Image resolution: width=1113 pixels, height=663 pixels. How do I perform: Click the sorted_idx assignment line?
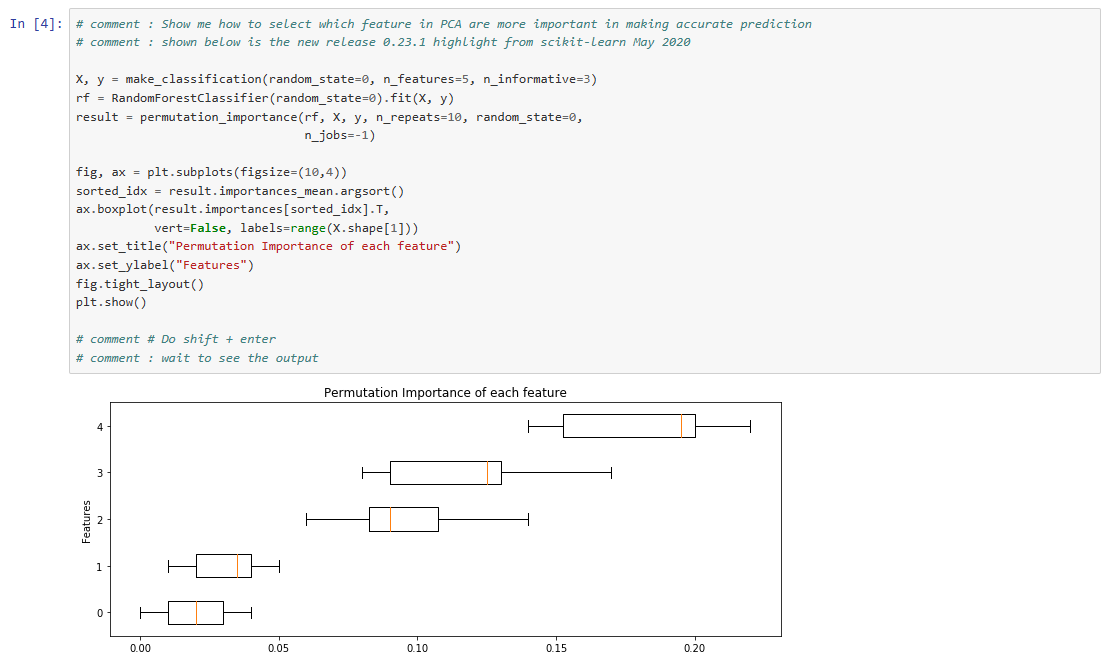pos(240,191)
